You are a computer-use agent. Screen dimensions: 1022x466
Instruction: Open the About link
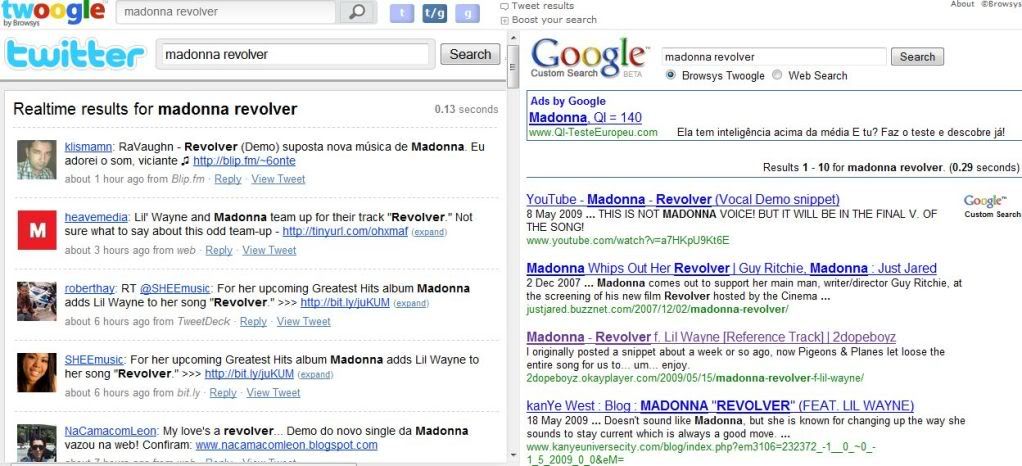(x=962, y=4)
